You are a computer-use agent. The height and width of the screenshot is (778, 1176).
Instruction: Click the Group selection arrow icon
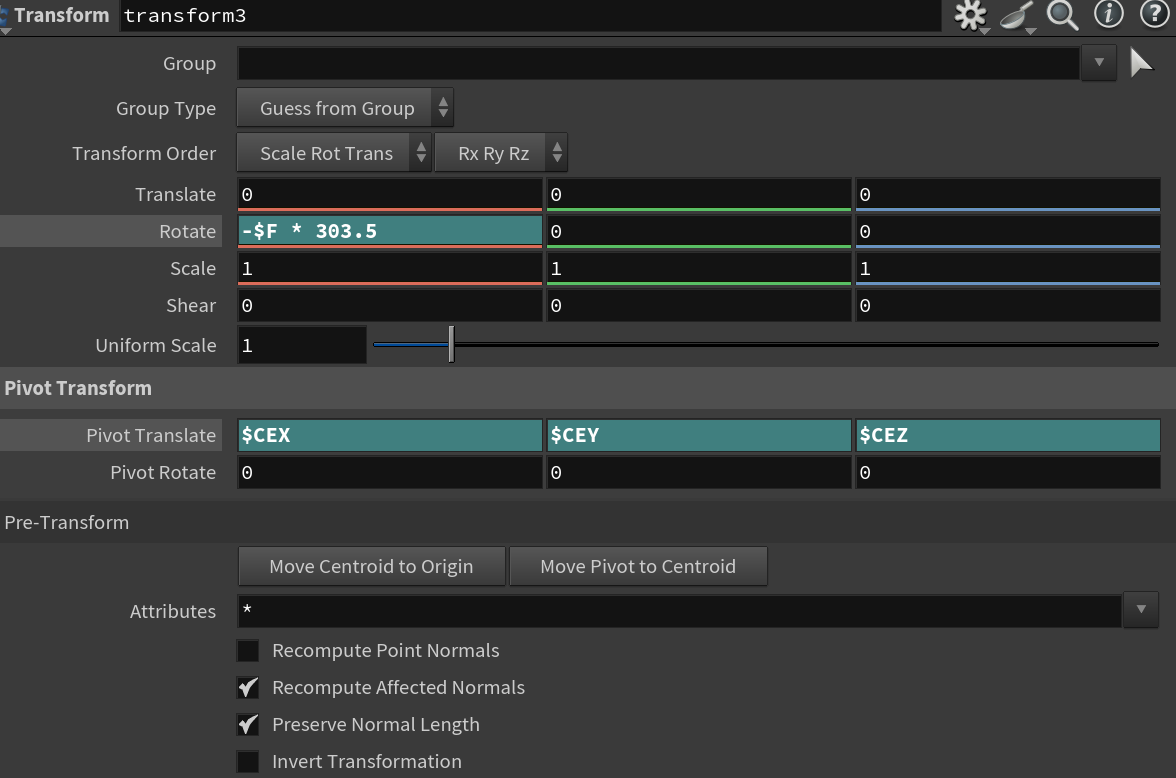point(1141,63)
